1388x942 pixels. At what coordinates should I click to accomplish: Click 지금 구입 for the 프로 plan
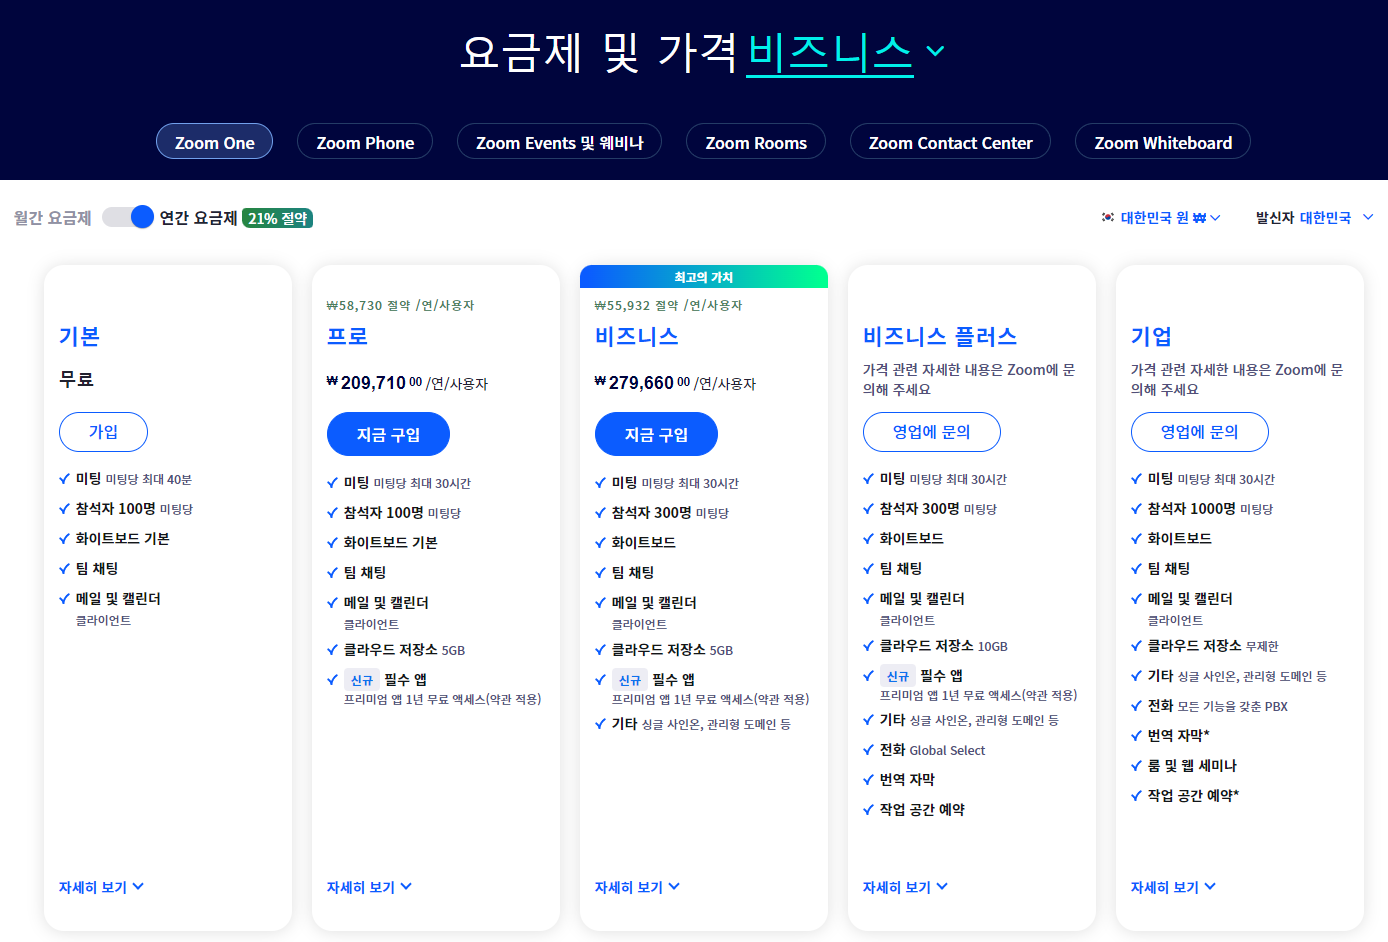click(x=388, y=435)
